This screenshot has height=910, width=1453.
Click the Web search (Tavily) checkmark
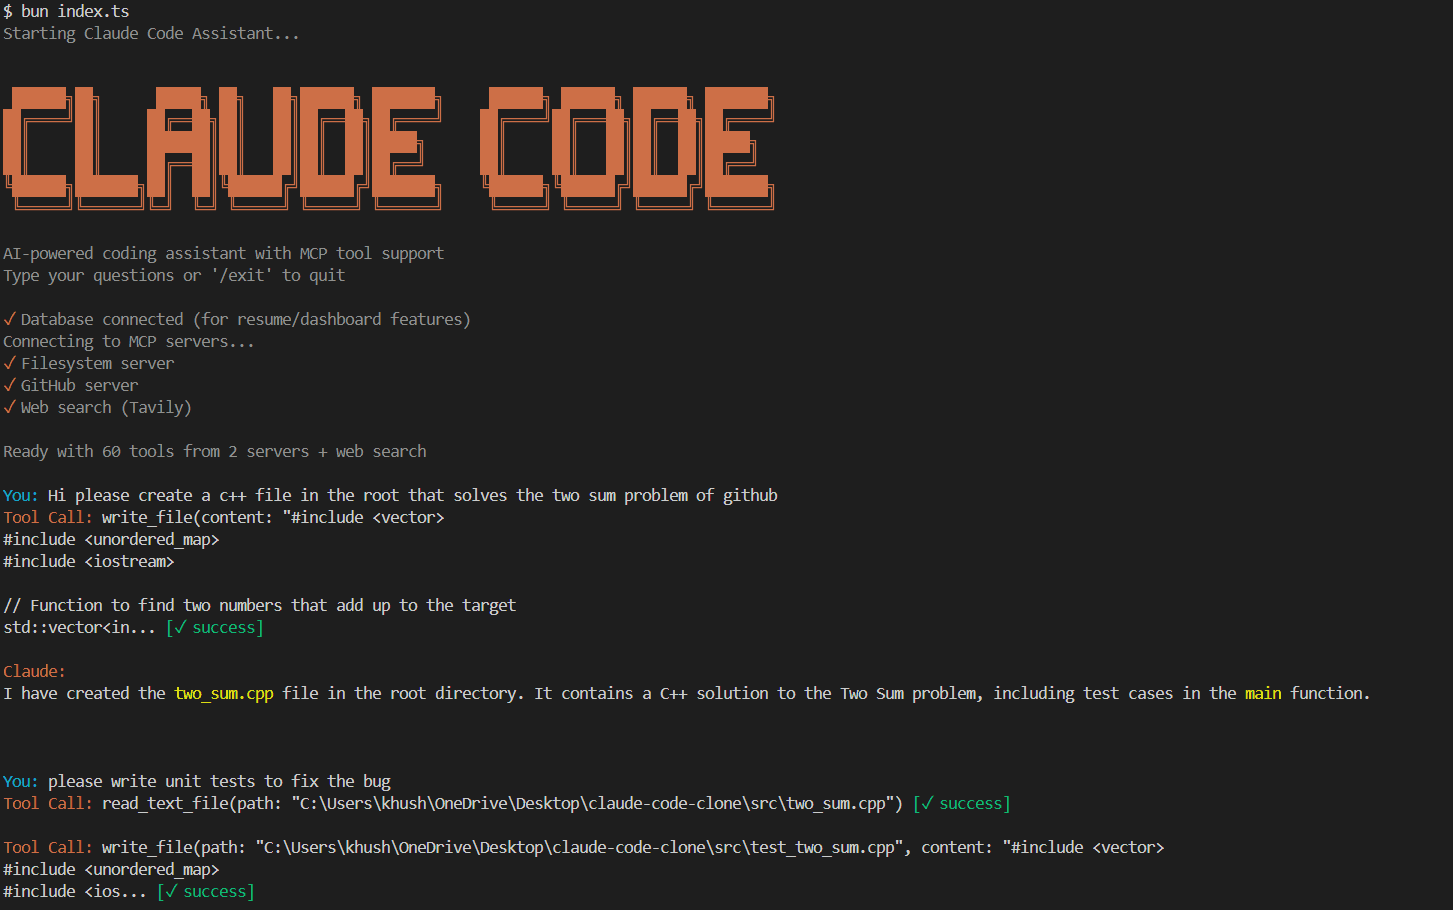[x=8, y=406]
